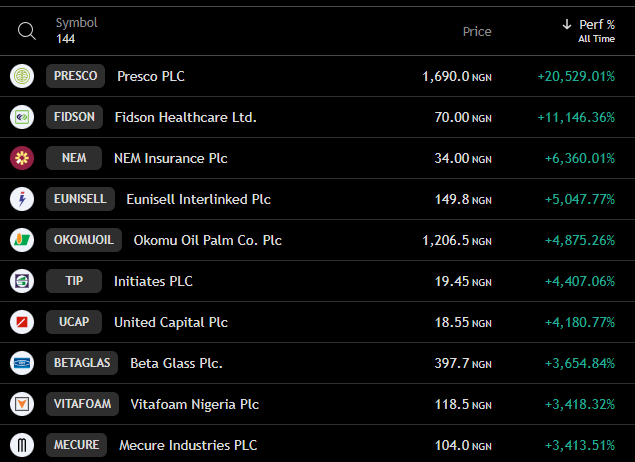635x462 pixels.
Task: Select the Okomu Oil Palm Co. Plc name
Action: 207,240
